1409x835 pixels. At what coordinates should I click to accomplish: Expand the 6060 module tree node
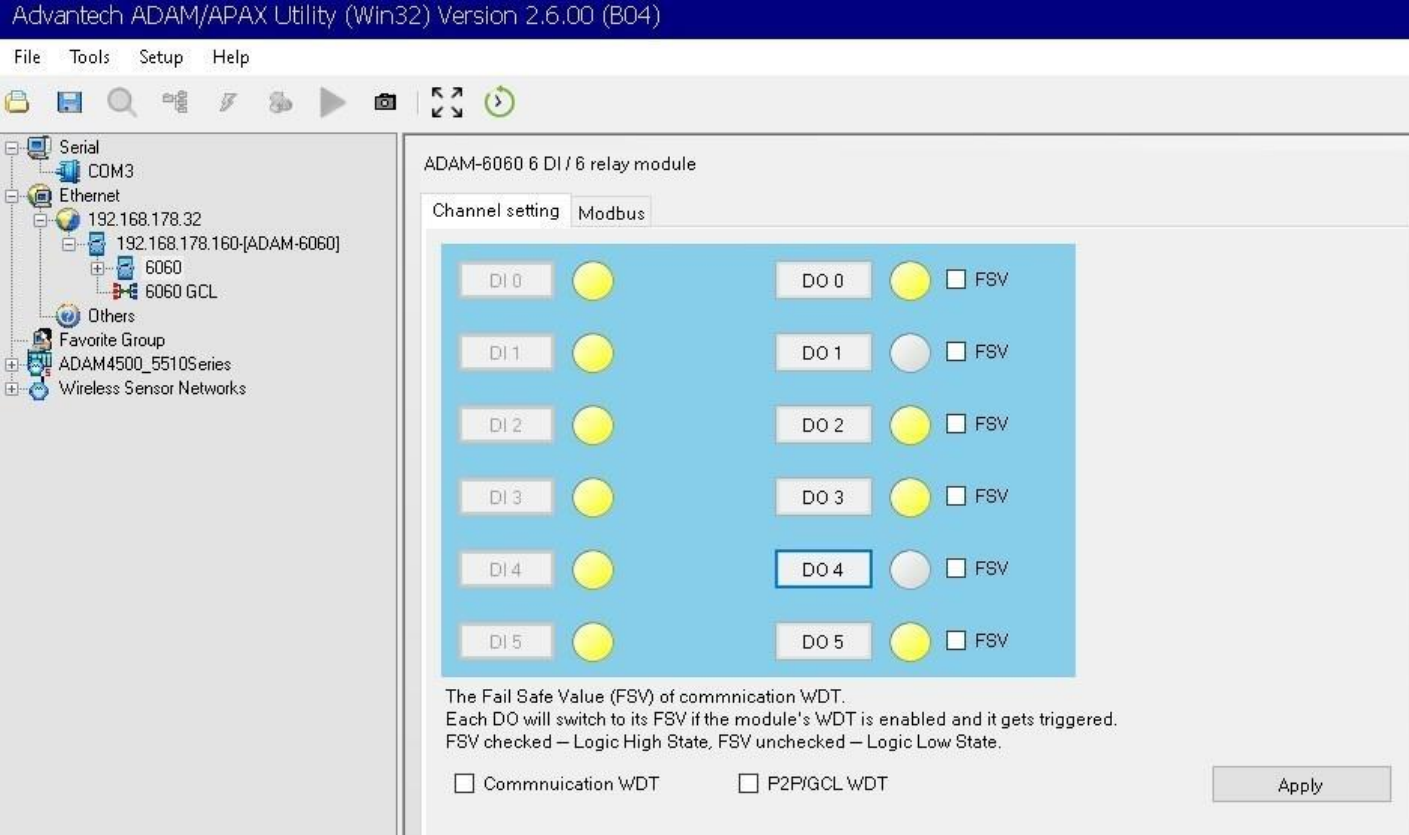(x=98, y=268)
